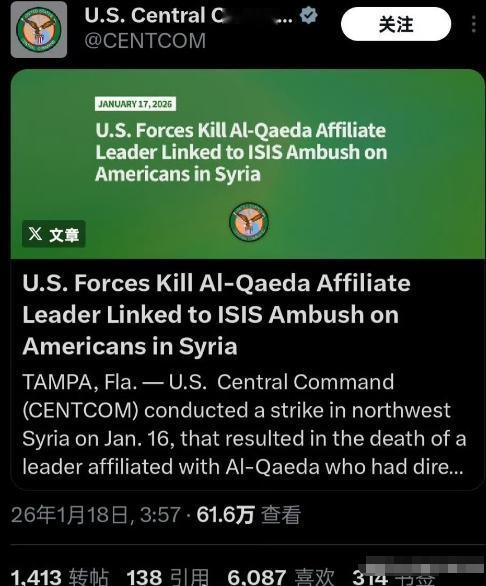View the 61.6万 查看 view count
Viewport: 486px width, 586px height.
pyautogui.click(x=249, y=515)
